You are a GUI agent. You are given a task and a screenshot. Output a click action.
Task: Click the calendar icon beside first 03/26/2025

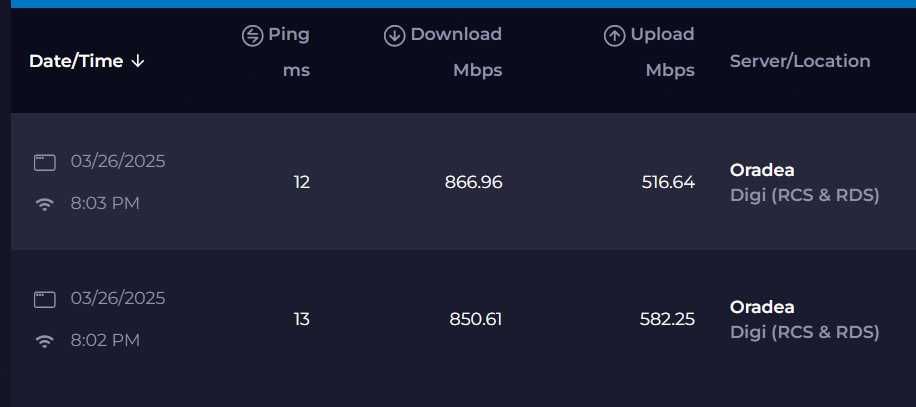pos(44,162)
